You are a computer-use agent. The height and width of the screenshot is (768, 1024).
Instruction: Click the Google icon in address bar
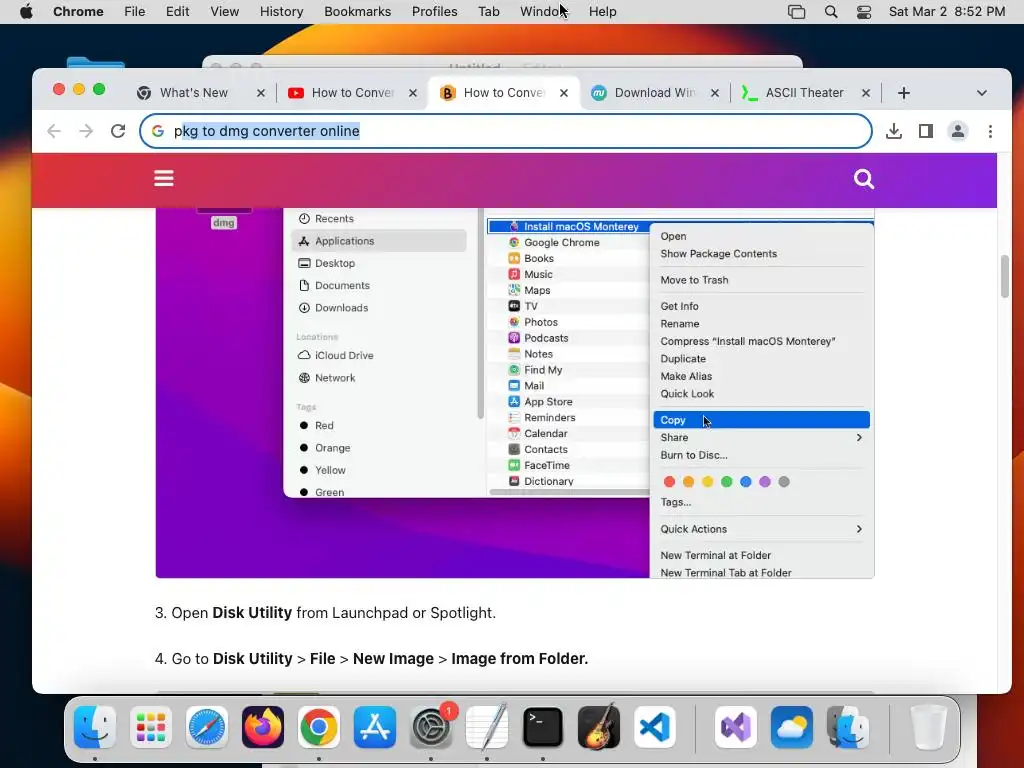click(x=157, y=131)
